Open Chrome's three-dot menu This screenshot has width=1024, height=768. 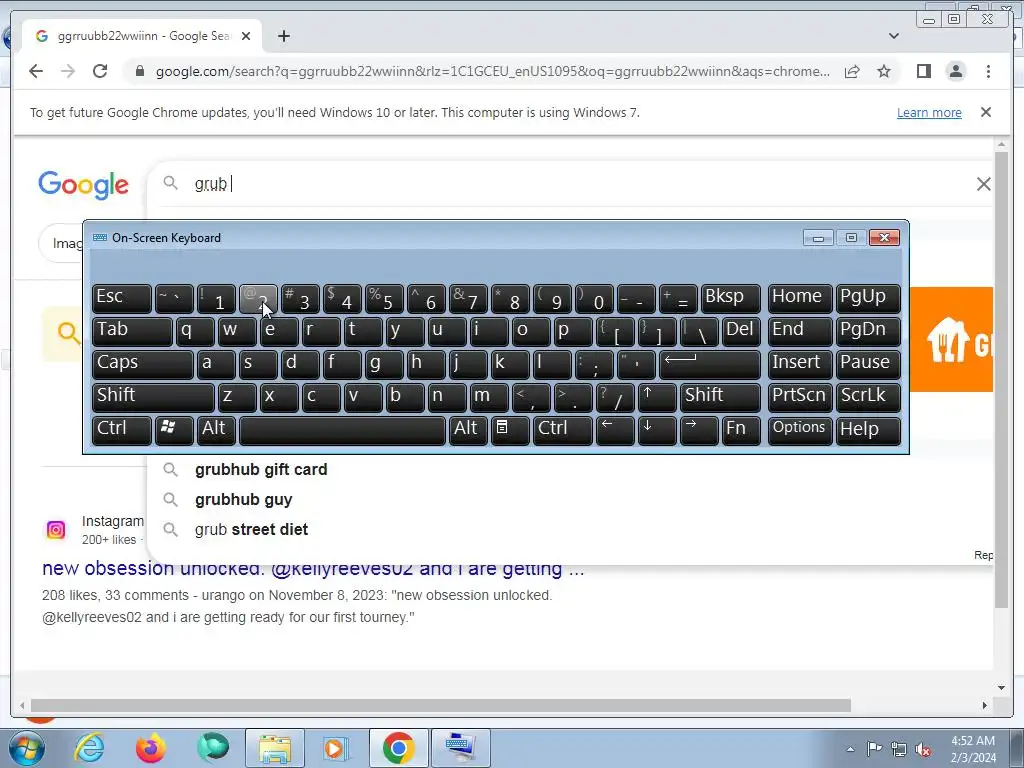tap(988, 71)
